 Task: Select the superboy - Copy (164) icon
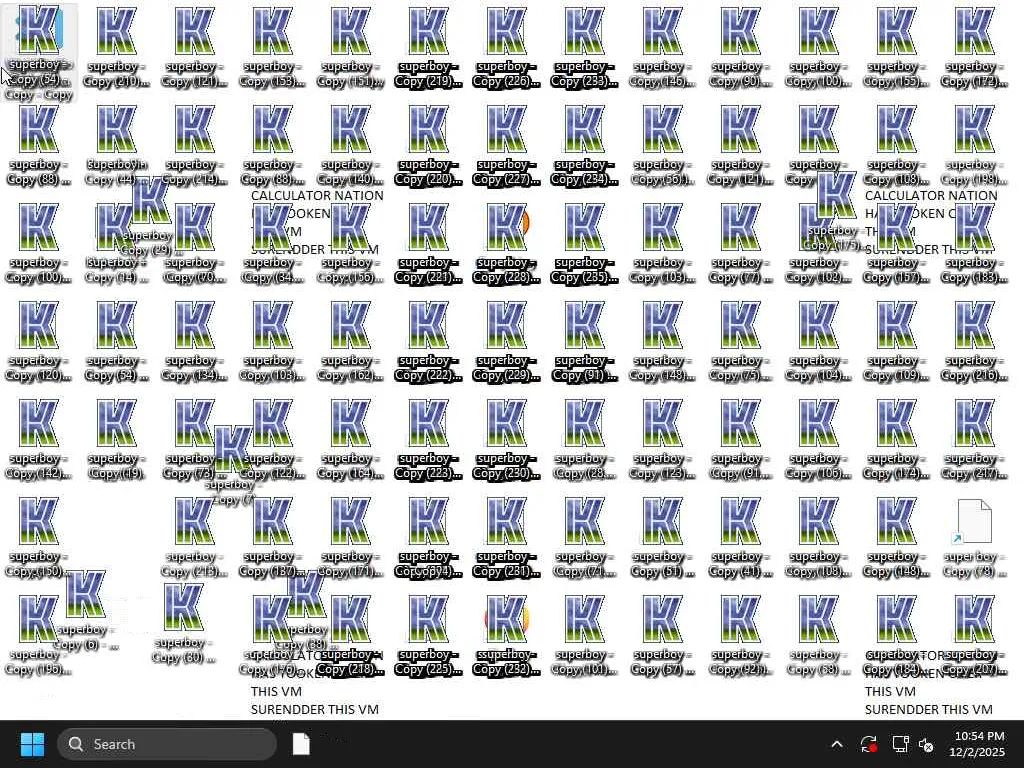[351, 439]
